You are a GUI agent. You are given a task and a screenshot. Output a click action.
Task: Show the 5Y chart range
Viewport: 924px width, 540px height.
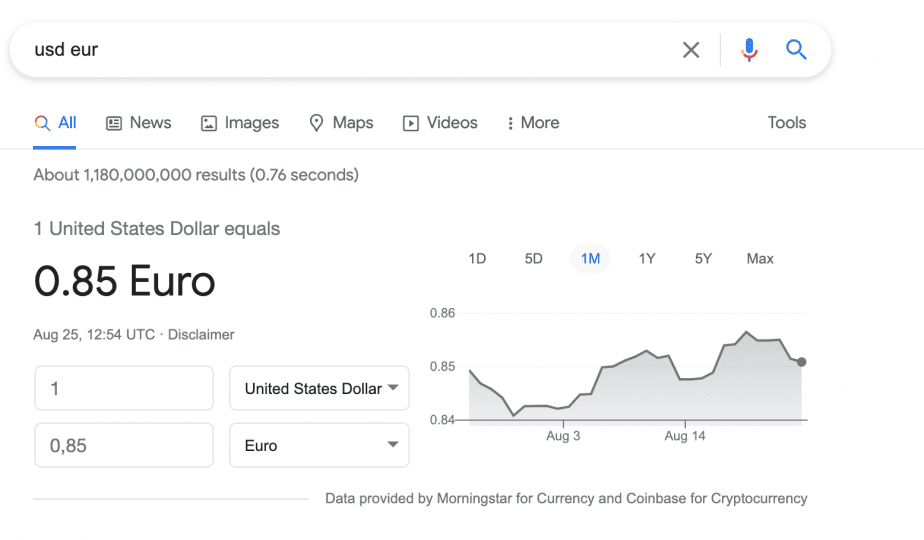(703, 259)
